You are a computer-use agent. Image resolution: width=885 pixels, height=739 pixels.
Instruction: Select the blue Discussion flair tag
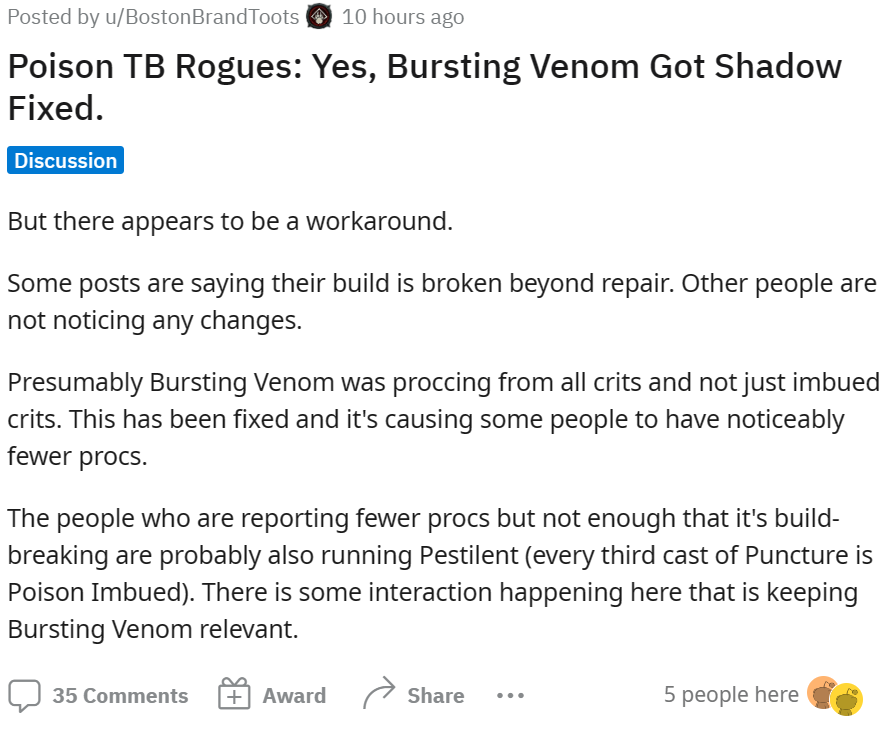point(65,161)
